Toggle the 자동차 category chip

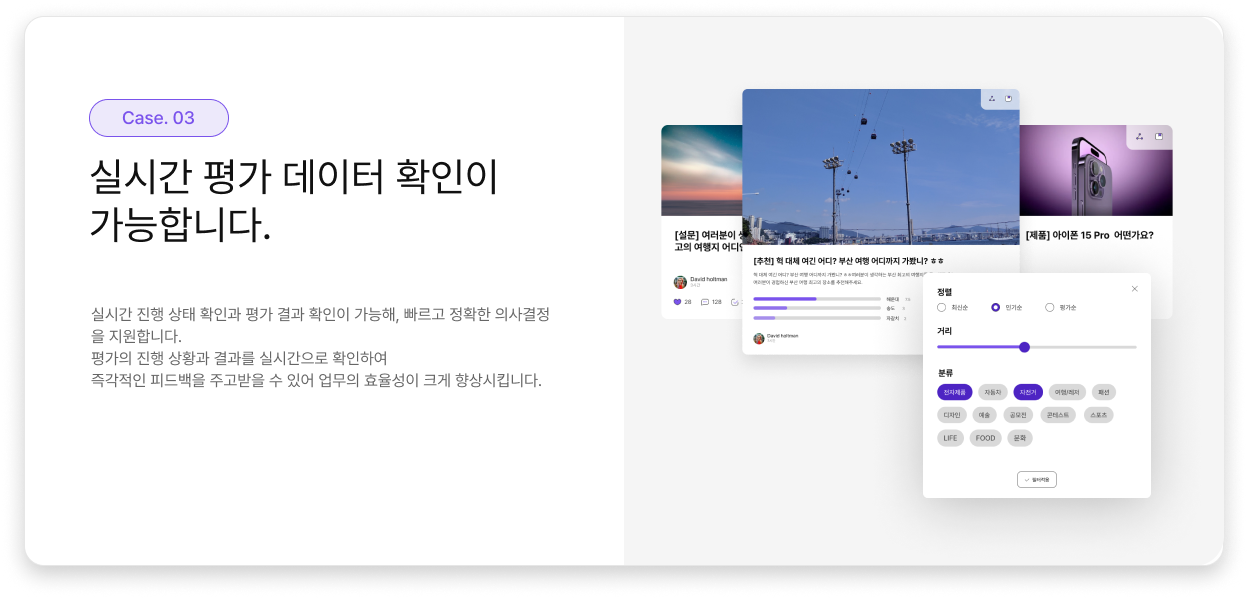(992, 392)
